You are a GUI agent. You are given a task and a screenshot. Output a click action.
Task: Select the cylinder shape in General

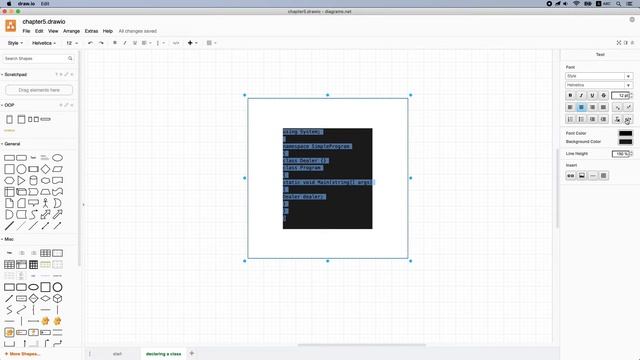tap(33, 180)
